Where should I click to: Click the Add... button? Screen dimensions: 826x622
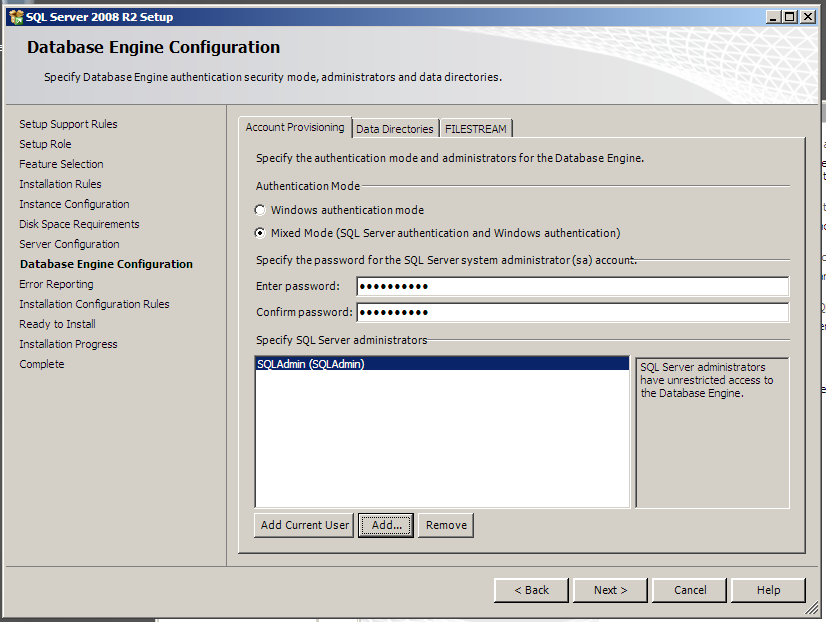click(x=386, y=525)
